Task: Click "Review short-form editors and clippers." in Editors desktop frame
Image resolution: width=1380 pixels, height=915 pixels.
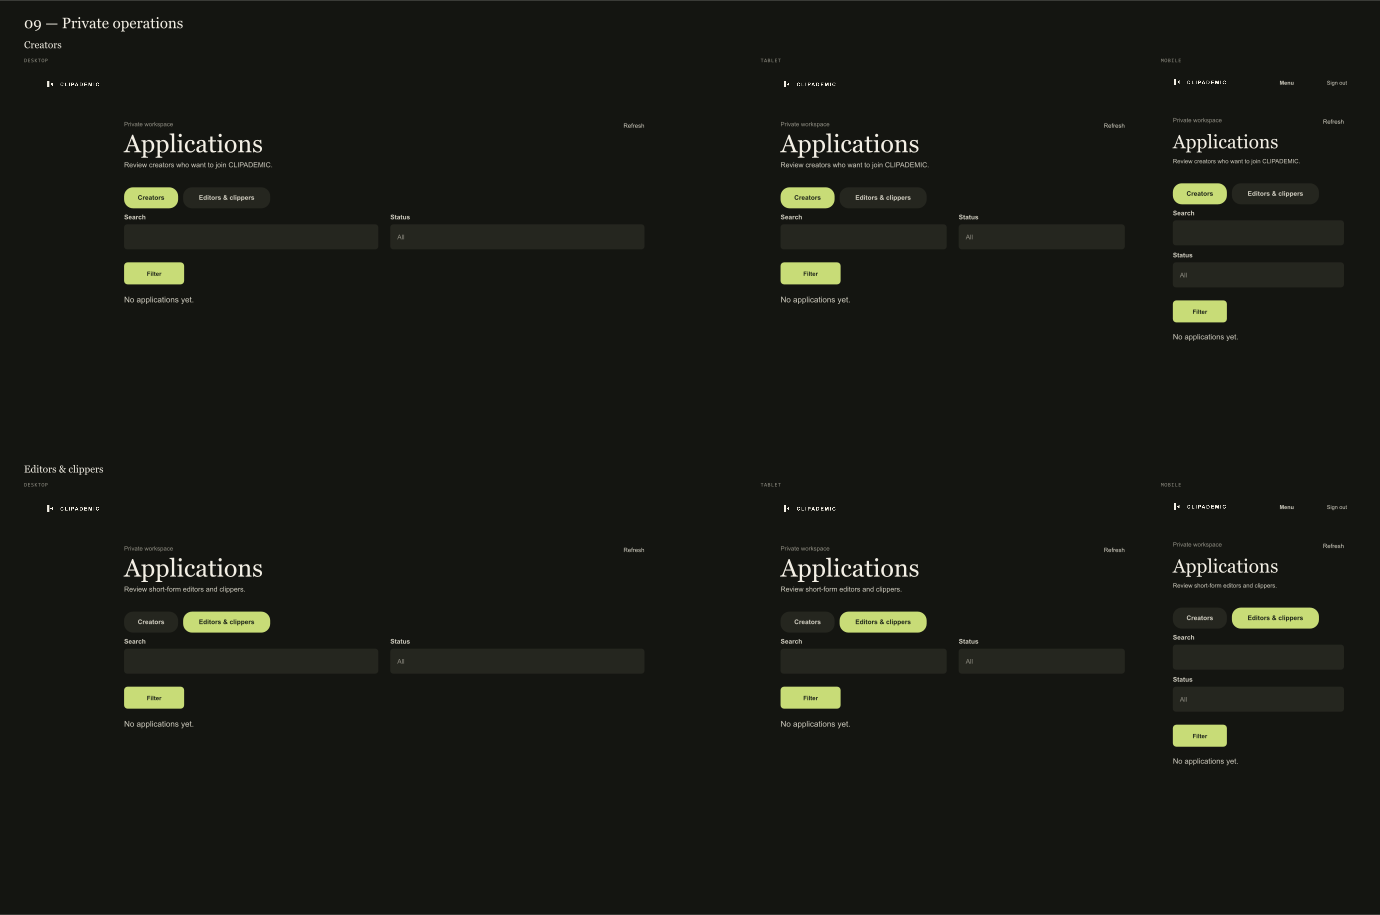Action: 184,589
